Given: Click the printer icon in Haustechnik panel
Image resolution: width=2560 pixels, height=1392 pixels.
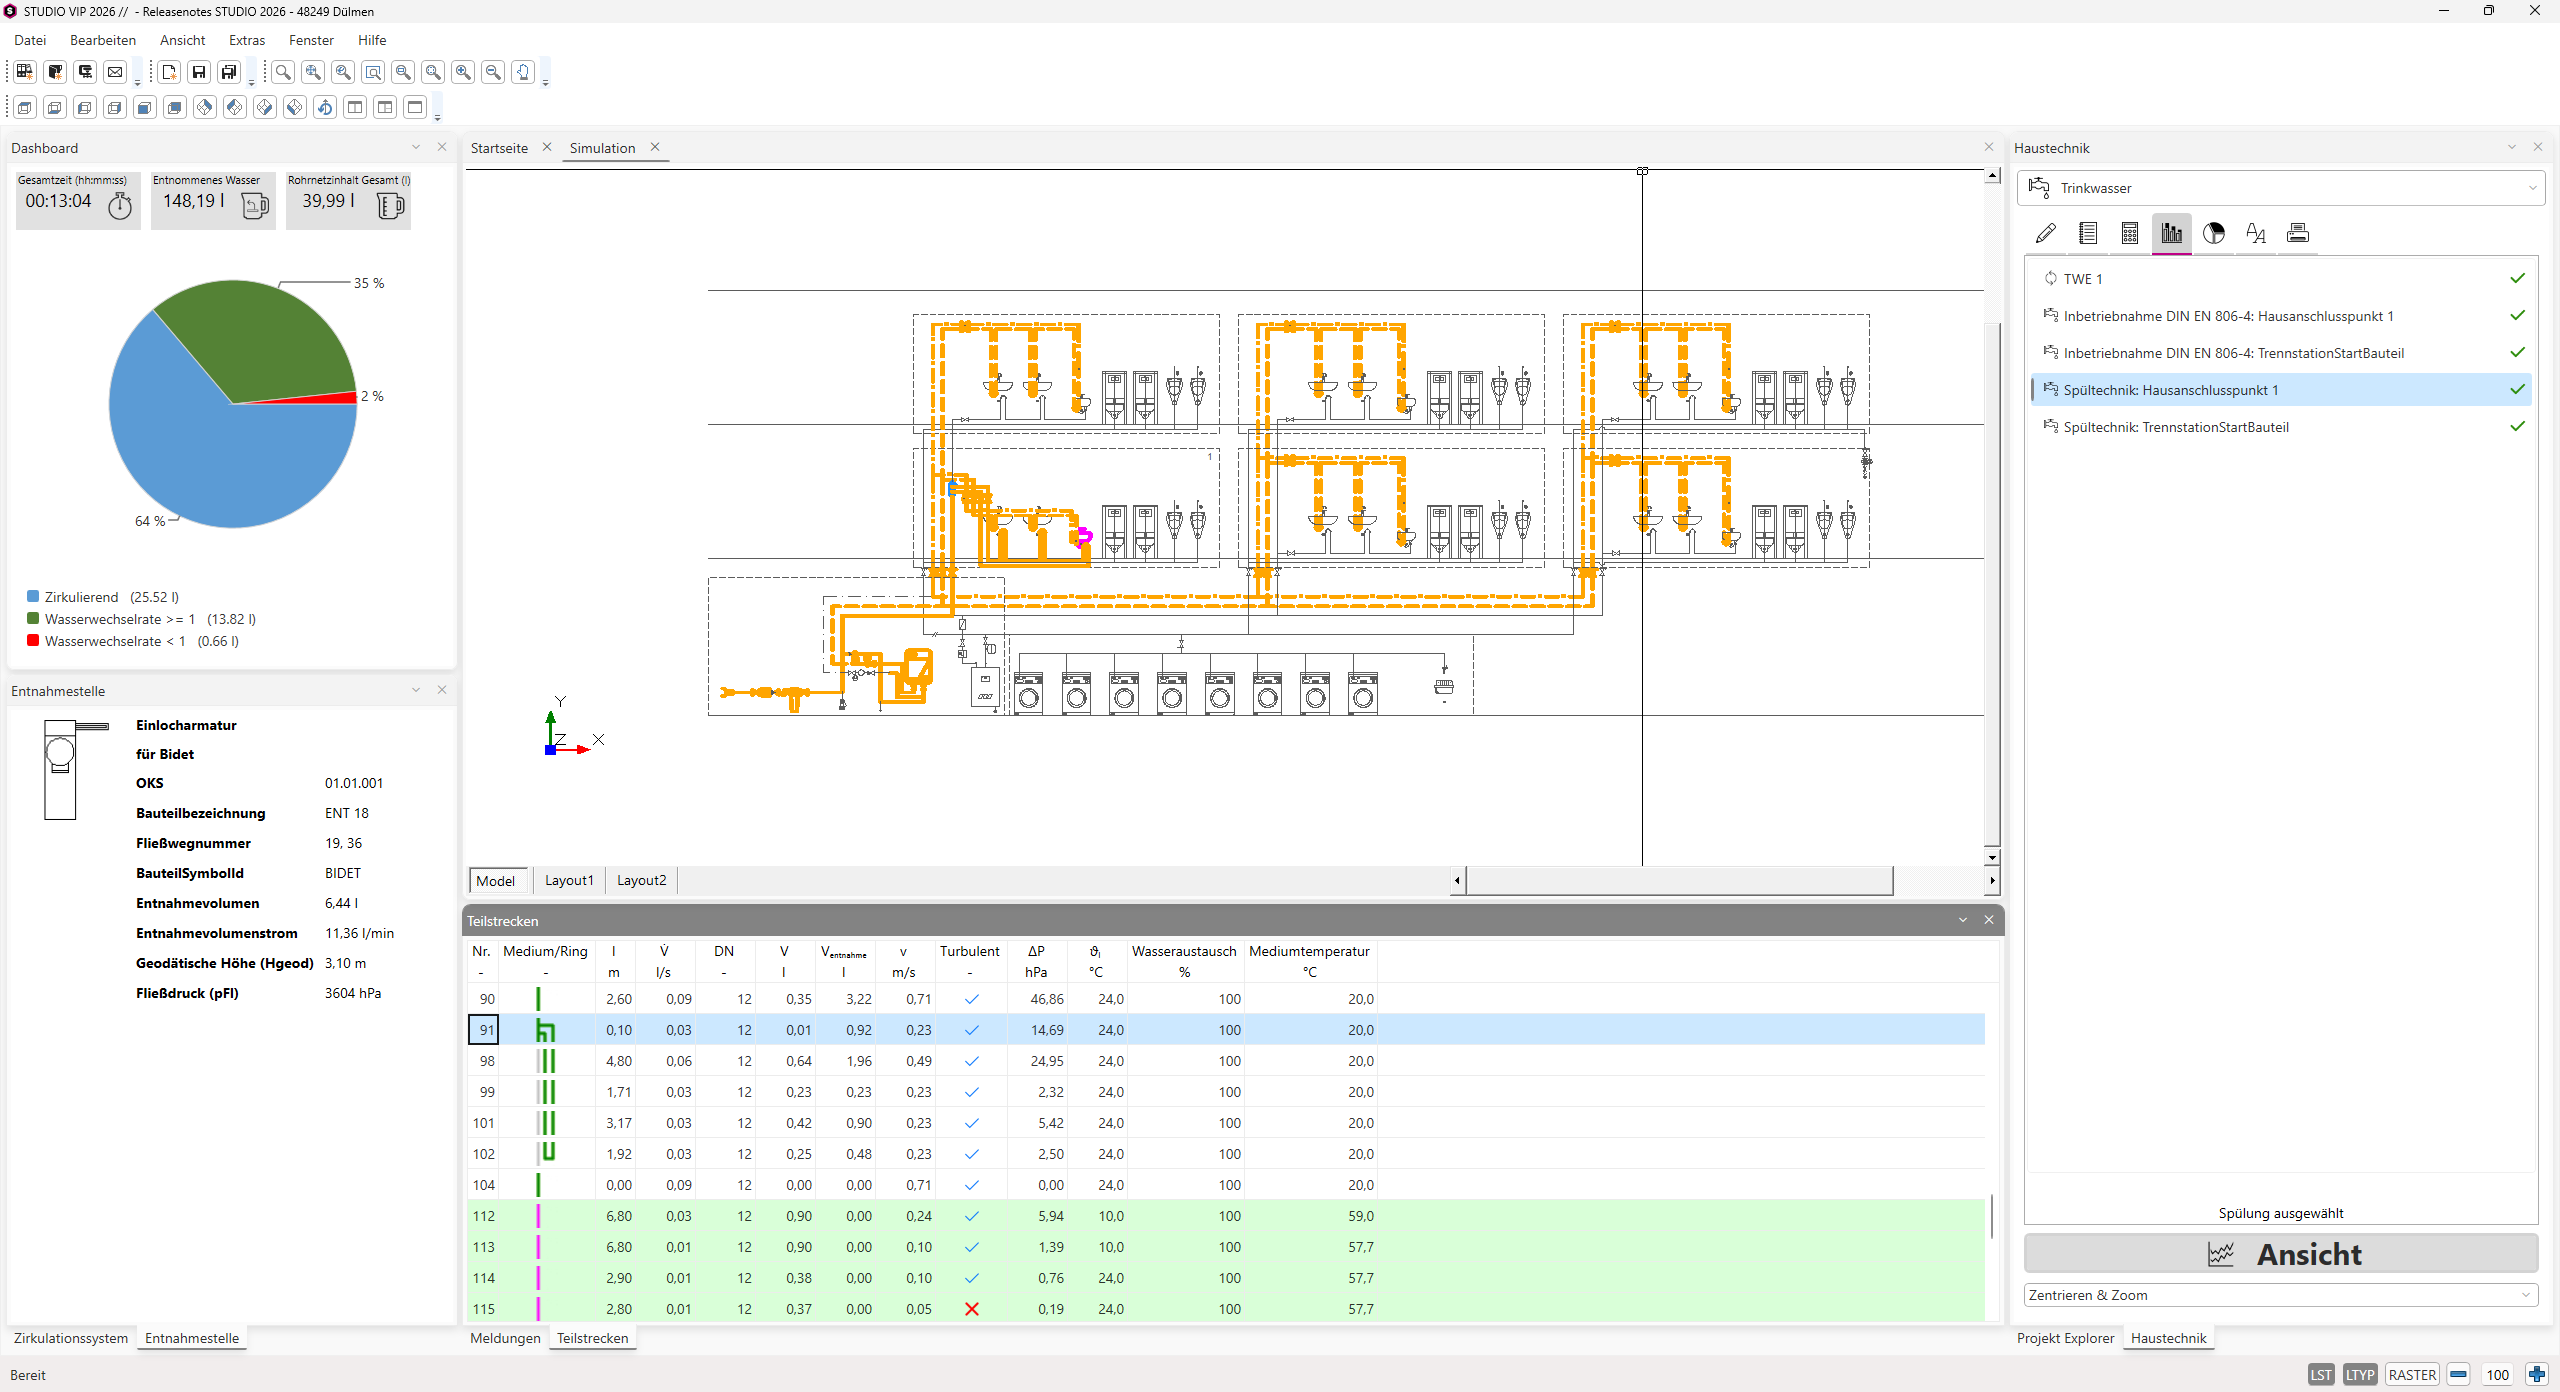Looking at the screenshot, I should 2298,233.
